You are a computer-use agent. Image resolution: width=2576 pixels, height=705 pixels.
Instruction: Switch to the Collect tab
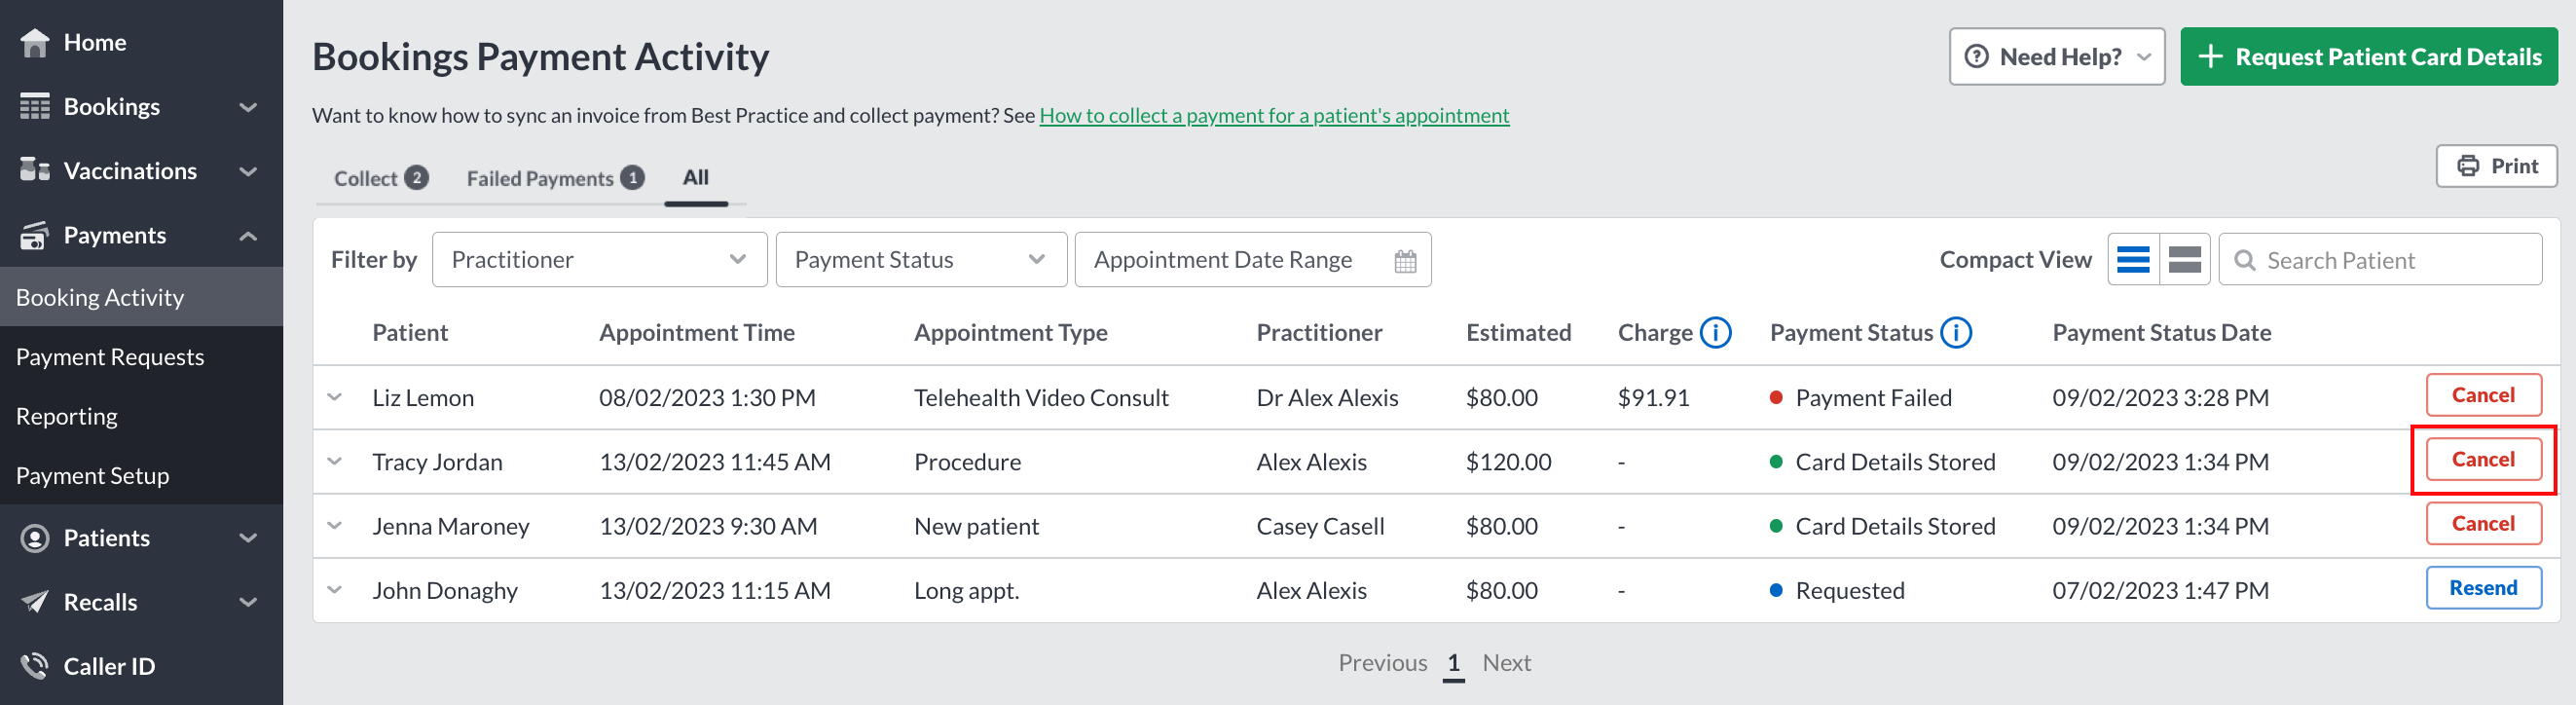(381, 178)
